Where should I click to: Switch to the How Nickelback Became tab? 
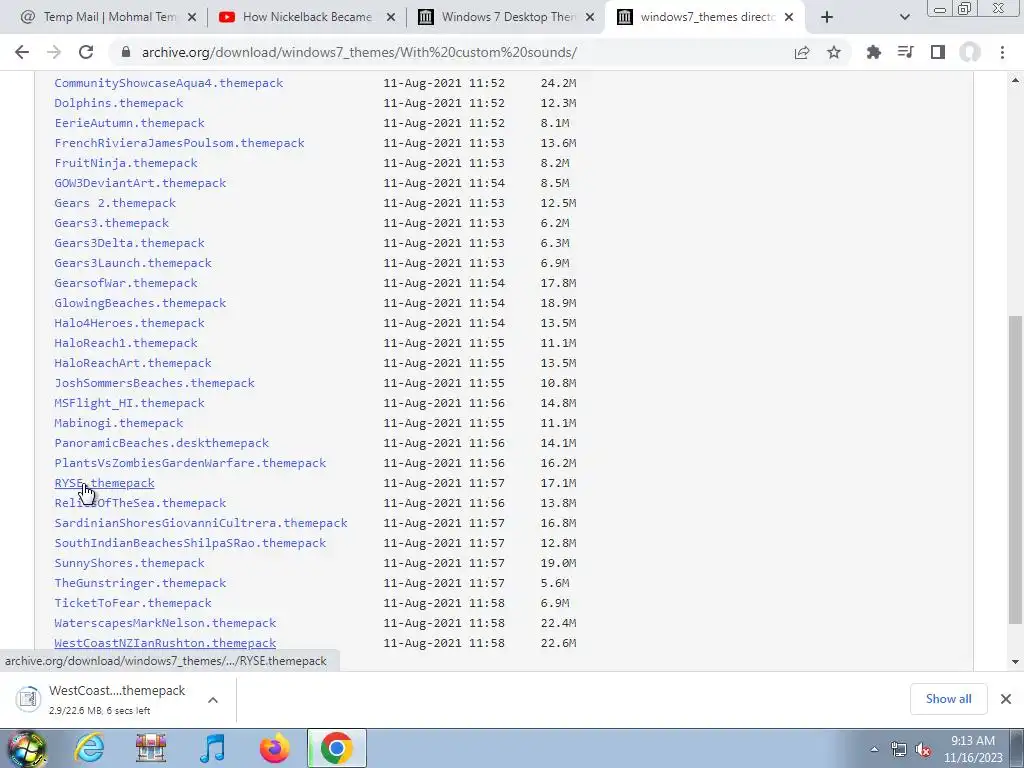(x=307, y=17)
